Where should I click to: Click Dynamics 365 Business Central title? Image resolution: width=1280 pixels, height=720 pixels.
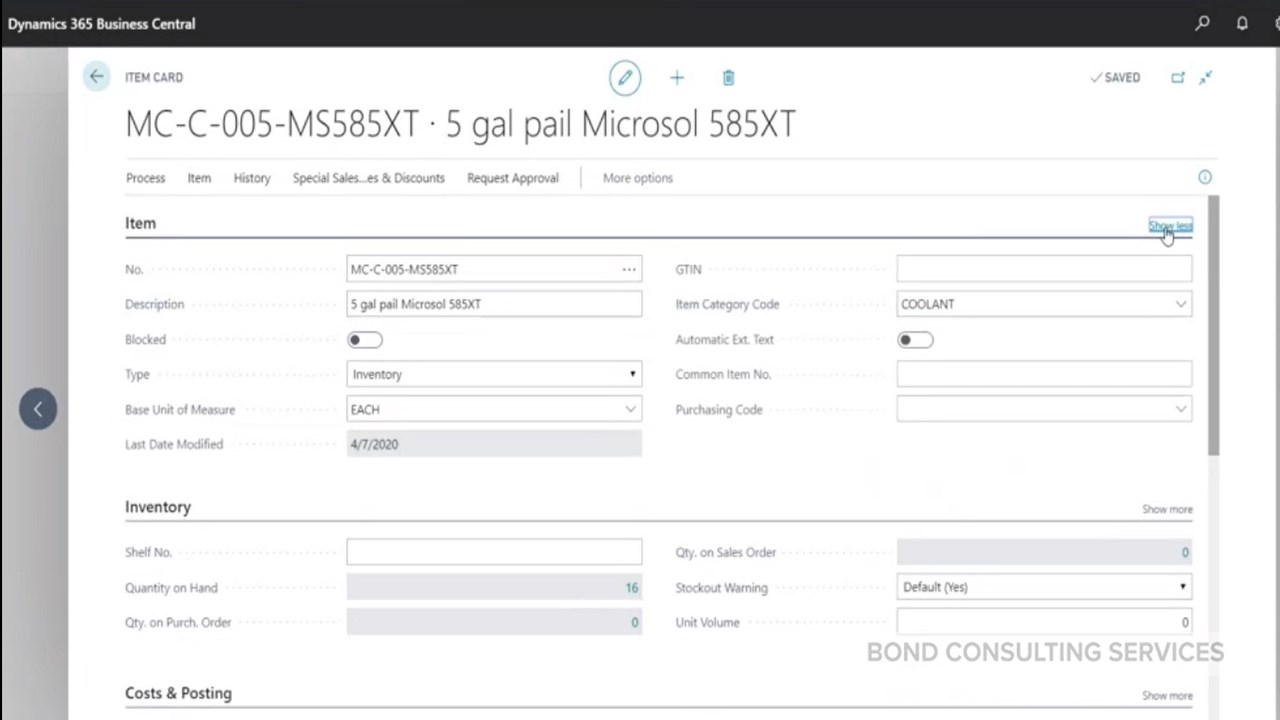(x=101, y=24)
